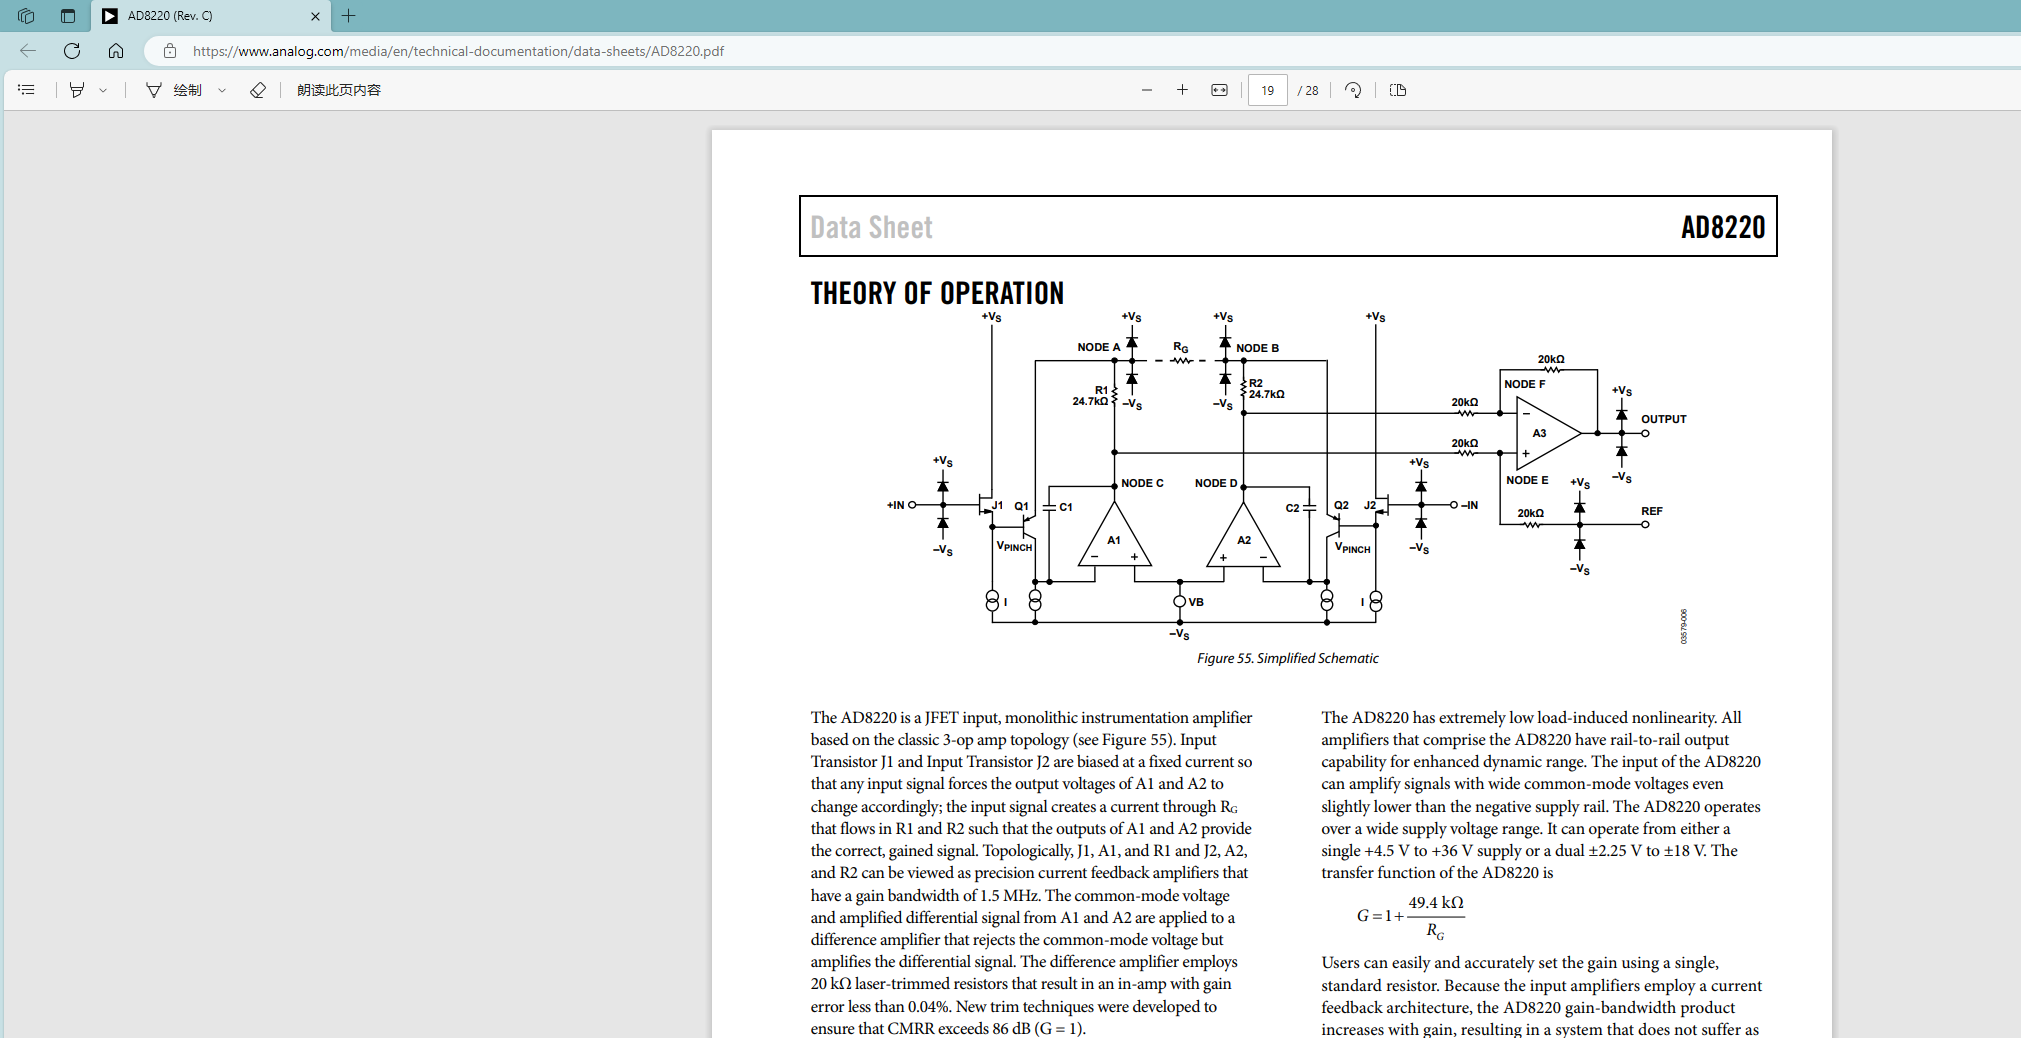Switch to the AD8220 (Rev. C) tab
This screenshot has height=1038, width=2021.
(x=210, y=16)
